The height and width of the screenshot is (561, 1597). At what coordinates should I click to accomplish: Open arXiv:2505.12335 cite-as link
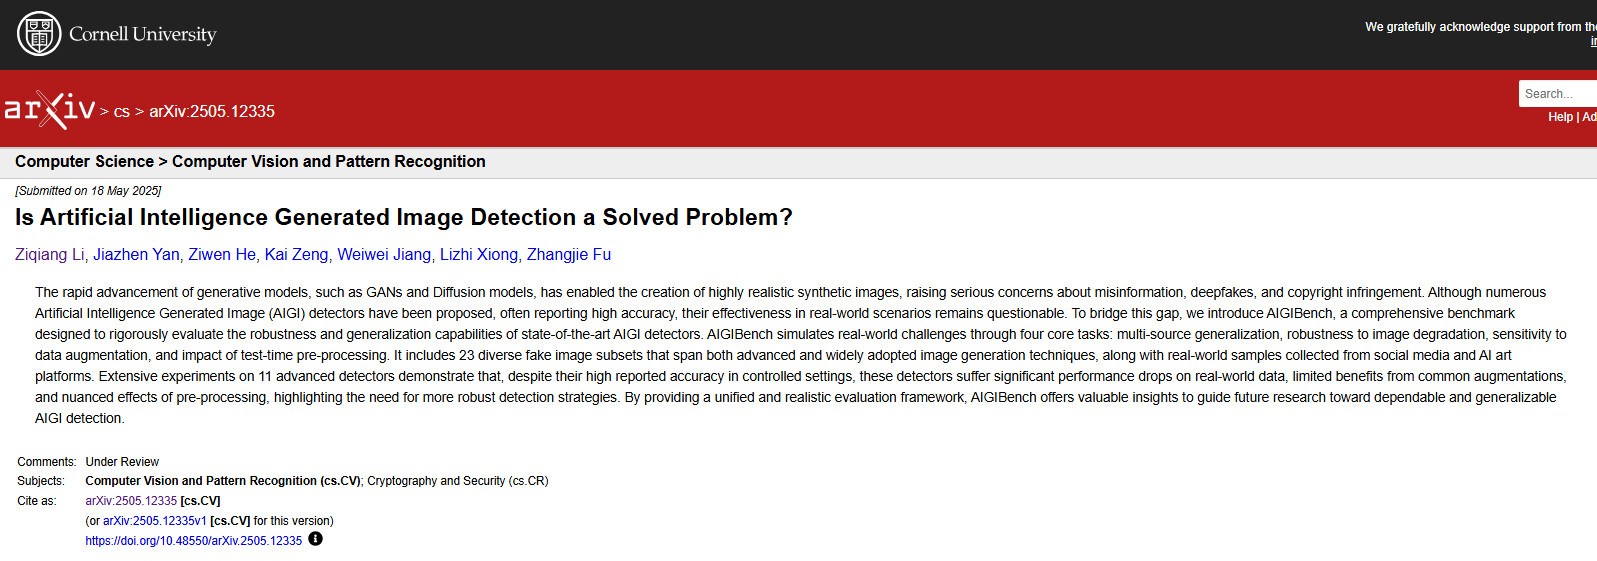pyautogui.click(x=131, y=501)
